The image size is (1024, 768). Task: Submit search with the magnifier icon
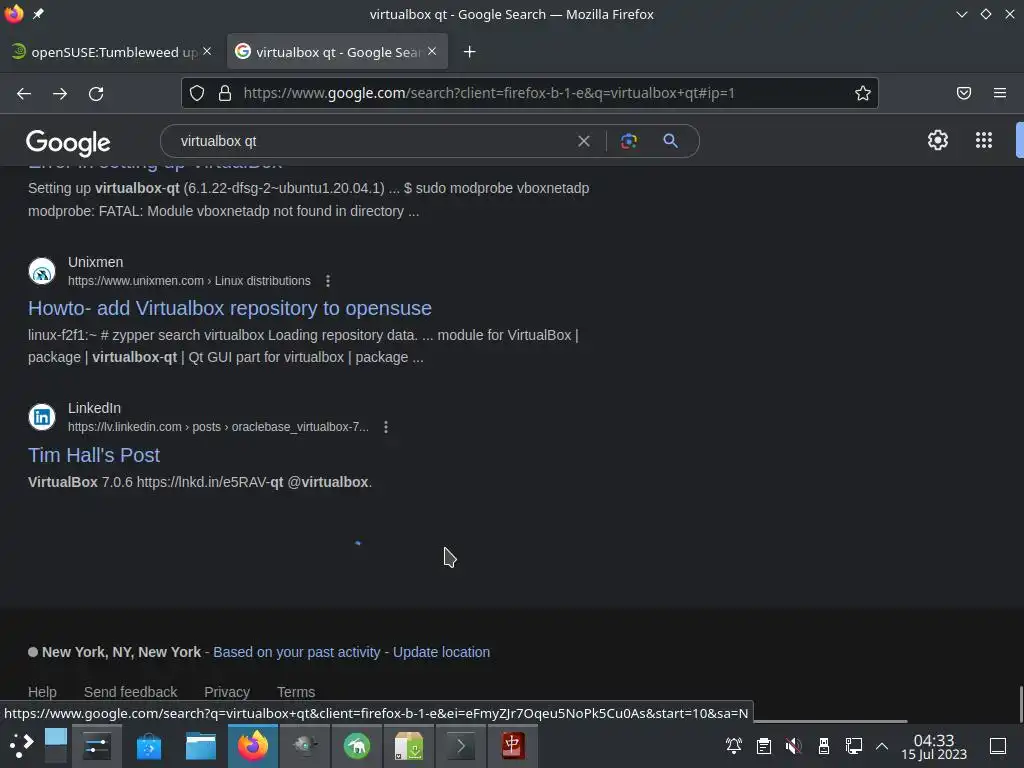(x=670, y=141)
